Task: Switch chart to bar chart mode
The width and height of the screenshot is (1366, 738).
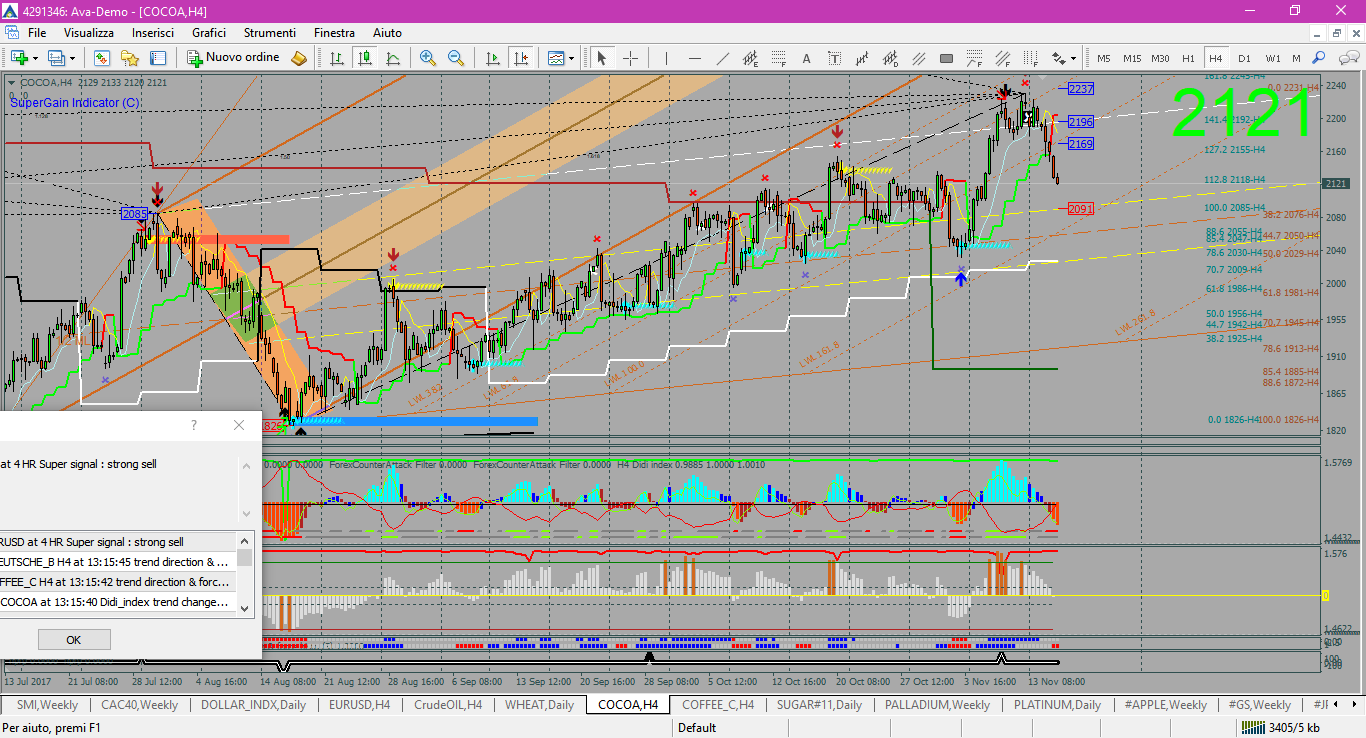Action: tap(337, 58)
